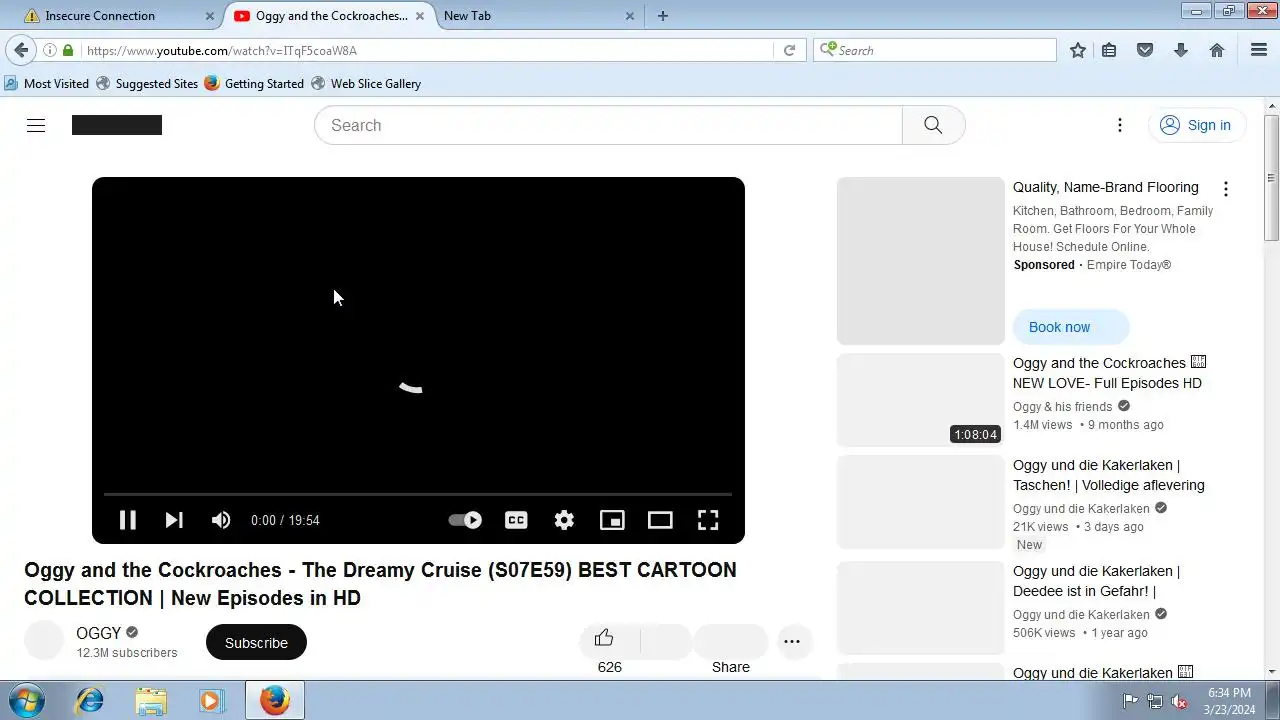This screenshot has width=1280, height=720.
Task: Click scrollbar down arrow
Action: [1272, 672]
